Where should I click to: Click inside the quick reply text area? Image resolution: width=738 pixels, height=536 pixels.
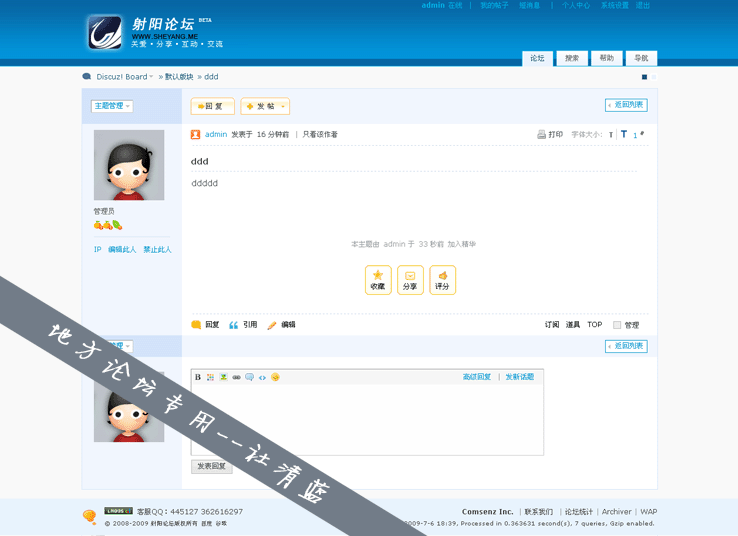[x=367, y=419]
